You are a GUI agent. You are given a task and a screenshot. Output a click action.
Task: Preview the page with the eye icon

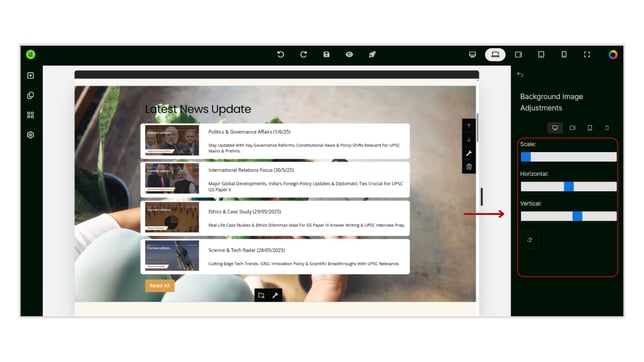click(350, 54)
